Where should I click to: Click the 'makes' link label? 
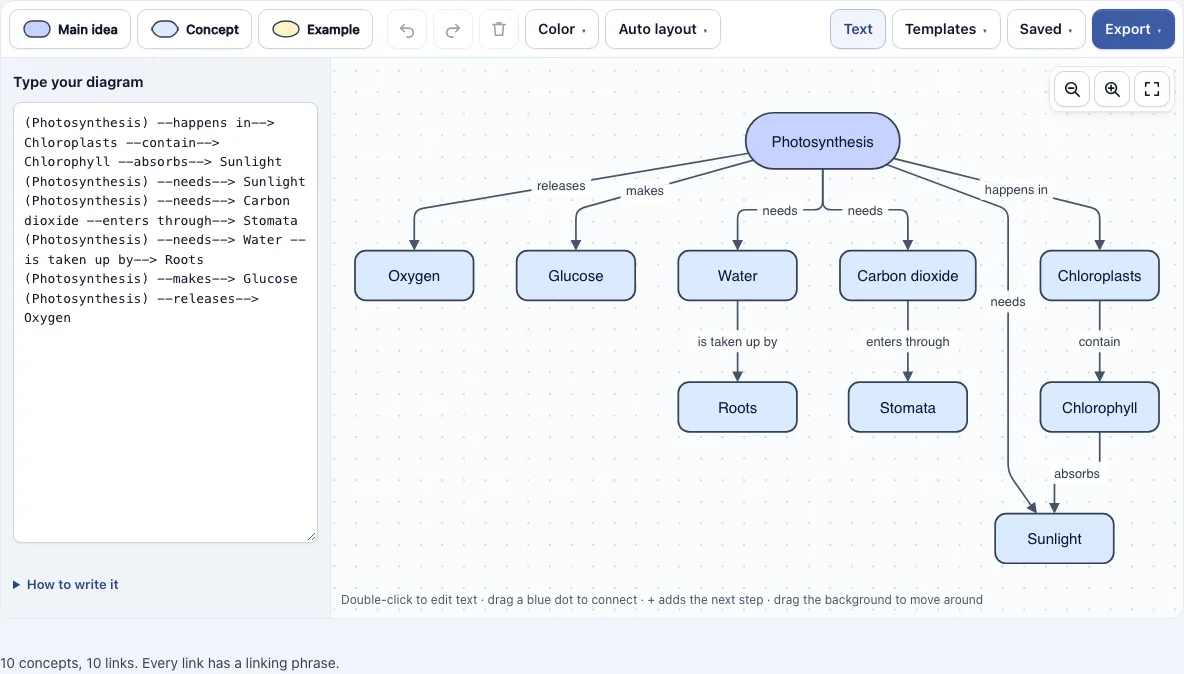(645, 191)
